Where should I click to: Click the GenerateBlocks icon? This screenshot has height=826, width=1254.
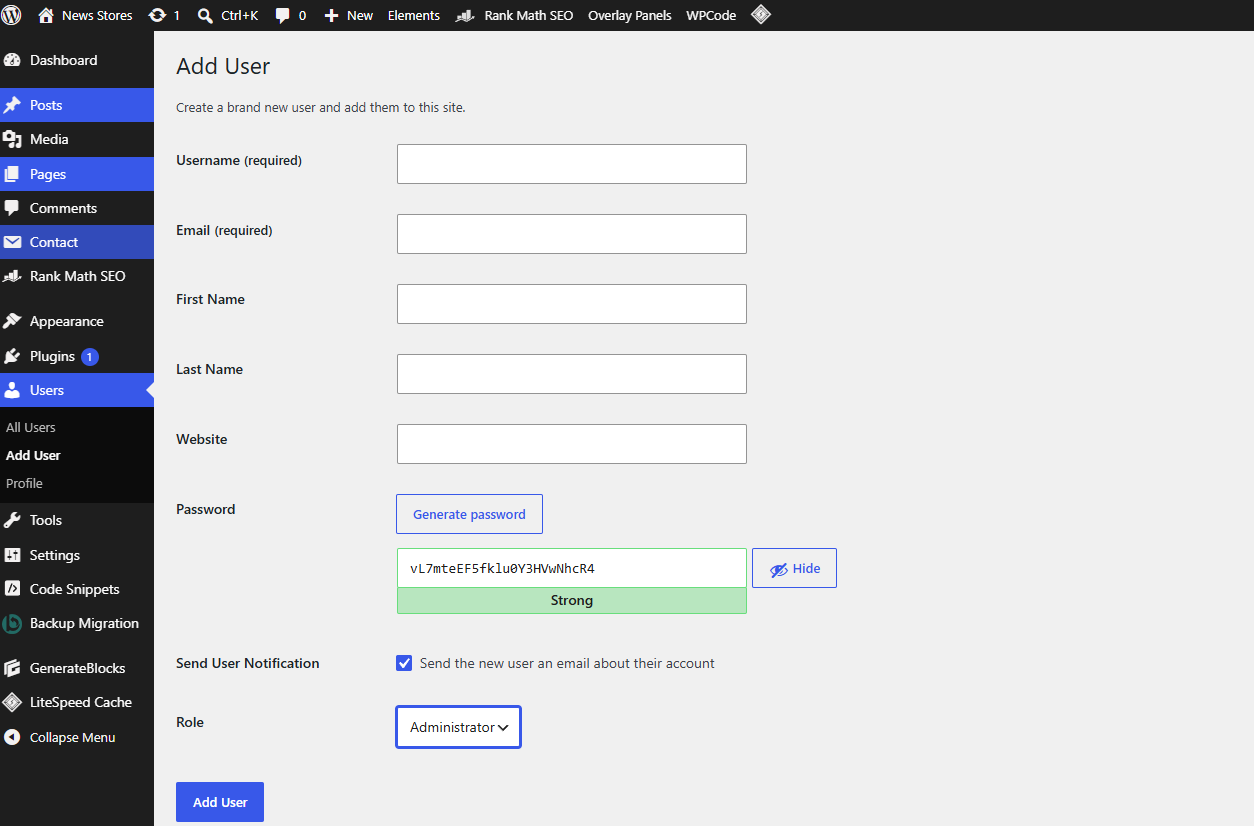tap(12, 668)
